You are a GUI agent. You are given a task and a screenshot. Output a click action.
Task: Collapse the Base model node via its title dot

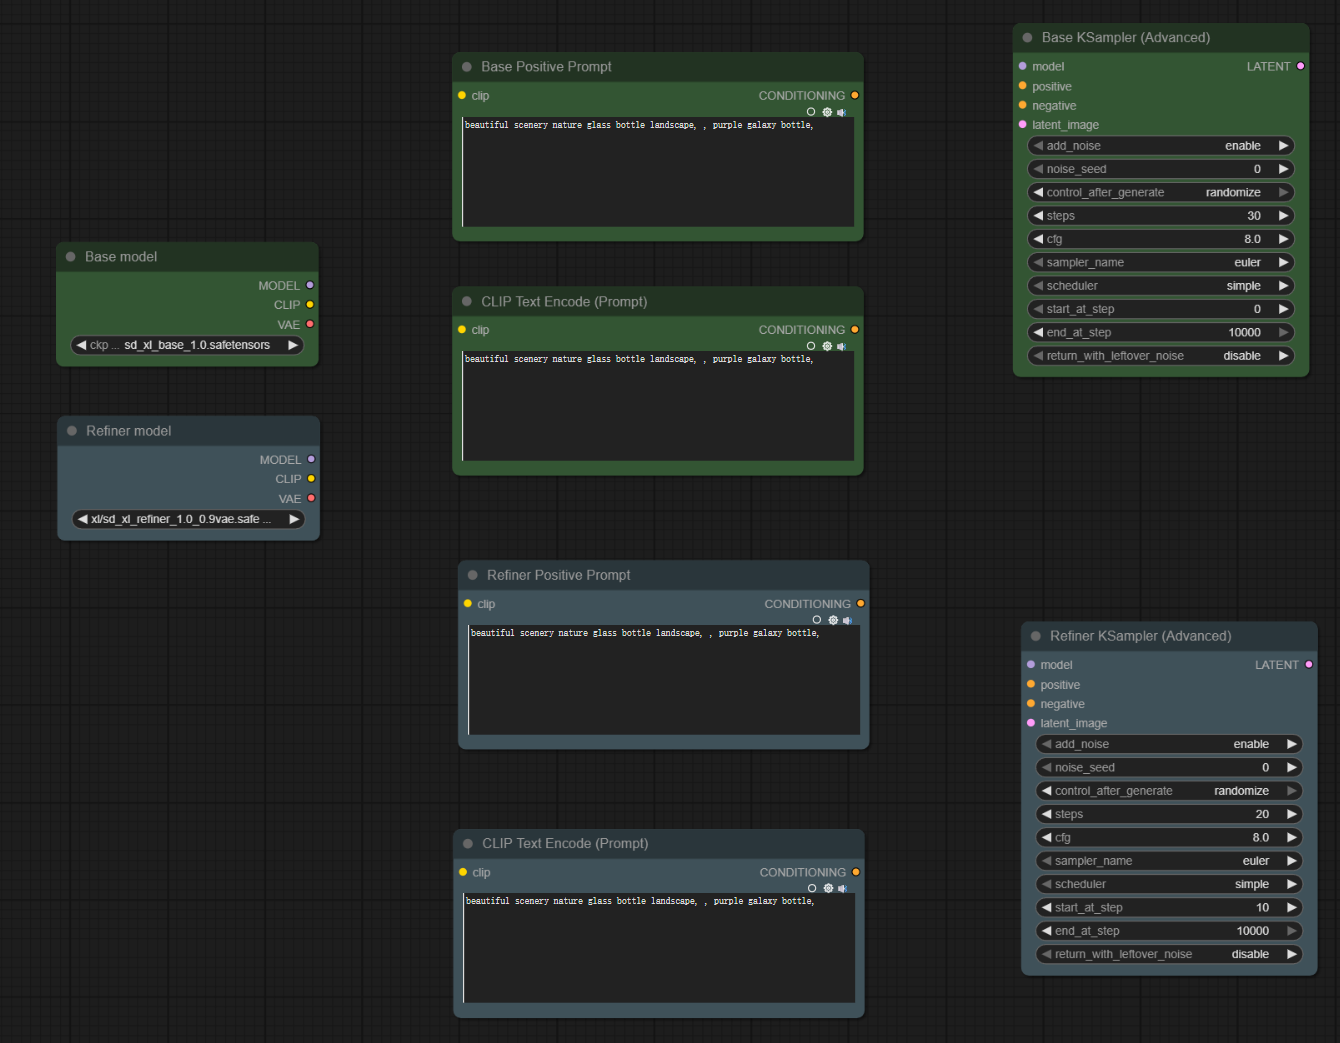point(71,257)
